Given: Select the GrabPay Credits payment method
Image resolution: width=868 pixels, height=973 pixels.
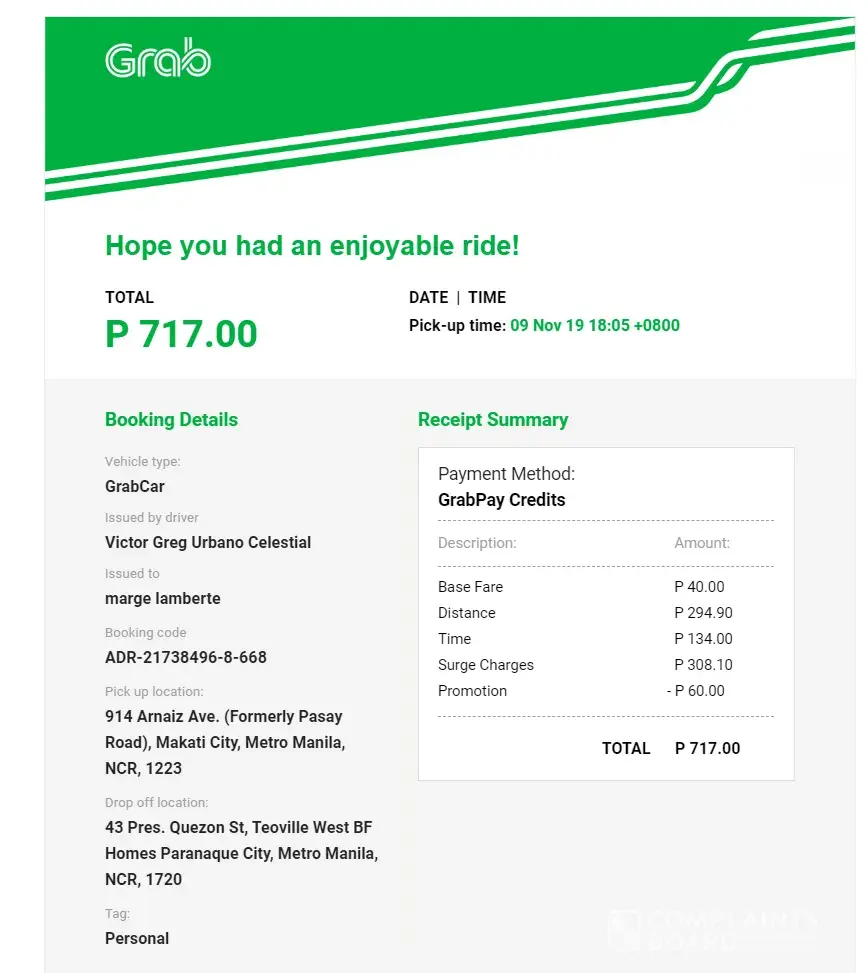Looking at the screenshot, I should [501, 500].
